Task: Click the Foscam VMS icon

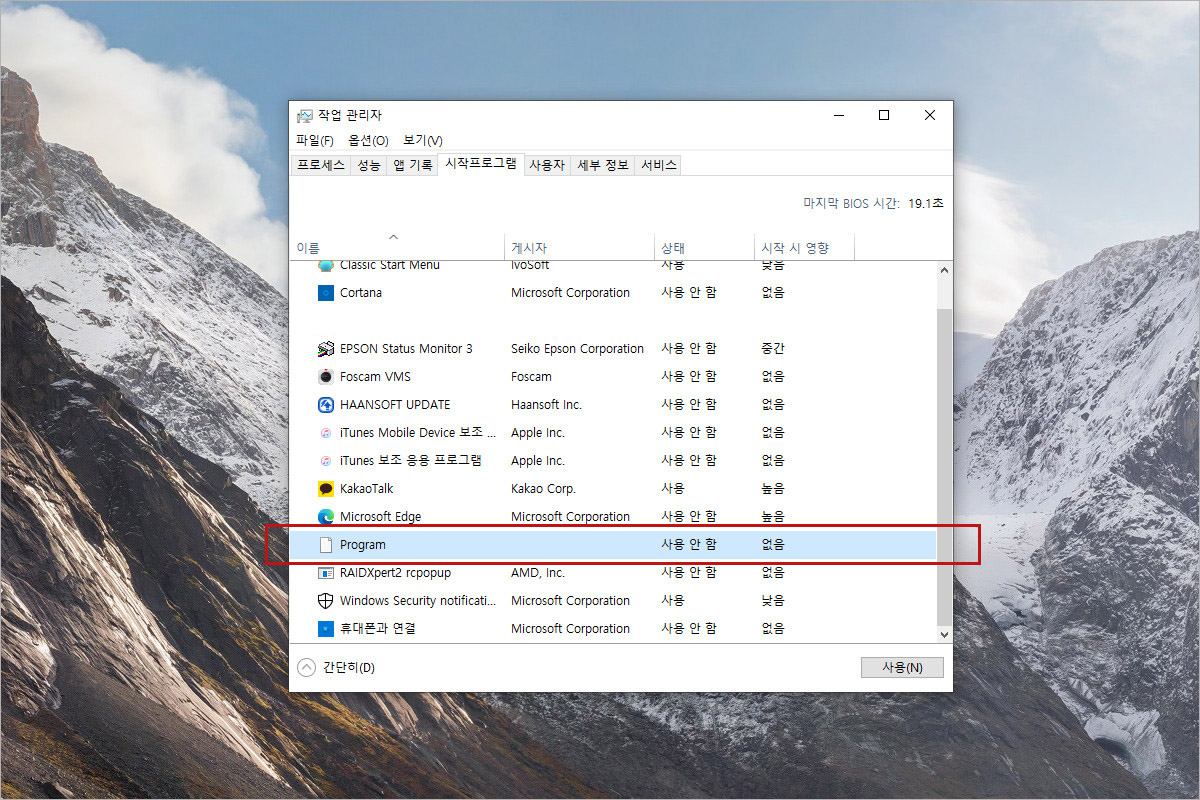Action: (x=325, y=377)
